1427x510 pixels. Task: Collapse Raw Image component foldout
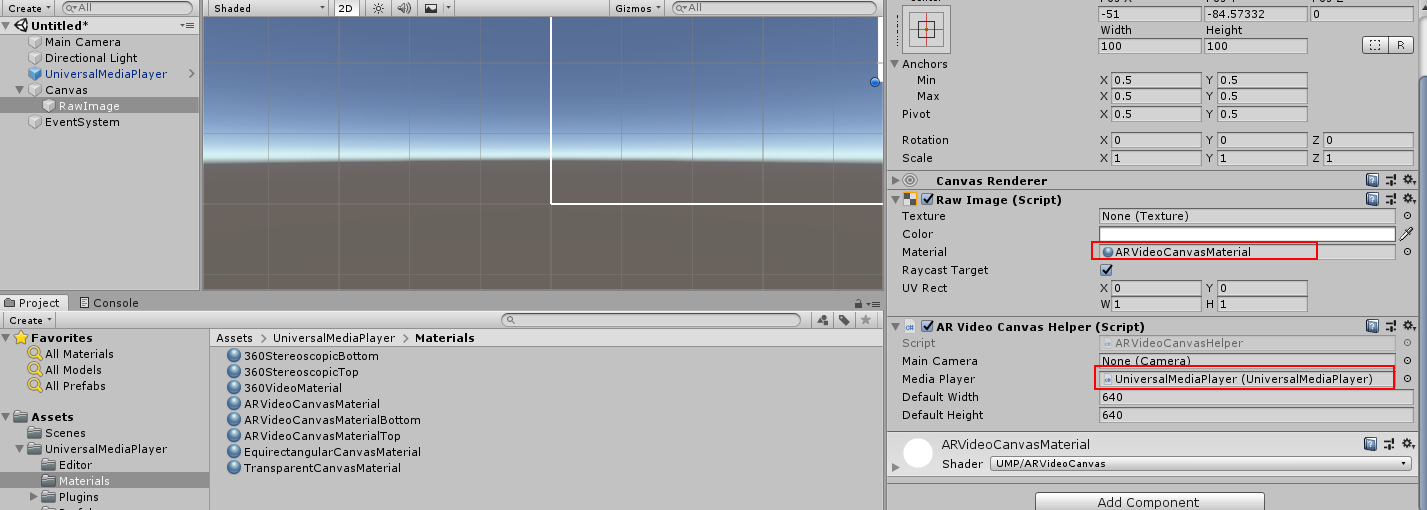(x=895, y=199)
